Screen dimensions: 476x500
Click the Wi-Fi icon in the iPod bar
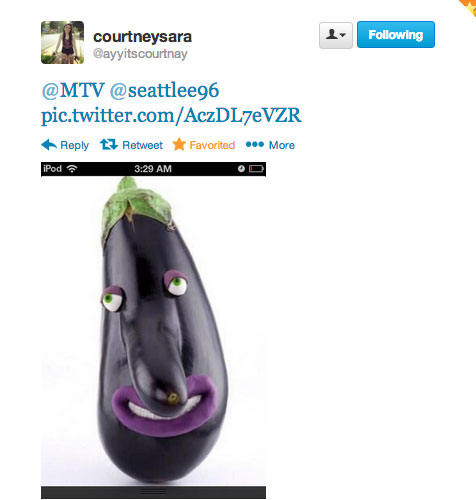tap(72, 169)
